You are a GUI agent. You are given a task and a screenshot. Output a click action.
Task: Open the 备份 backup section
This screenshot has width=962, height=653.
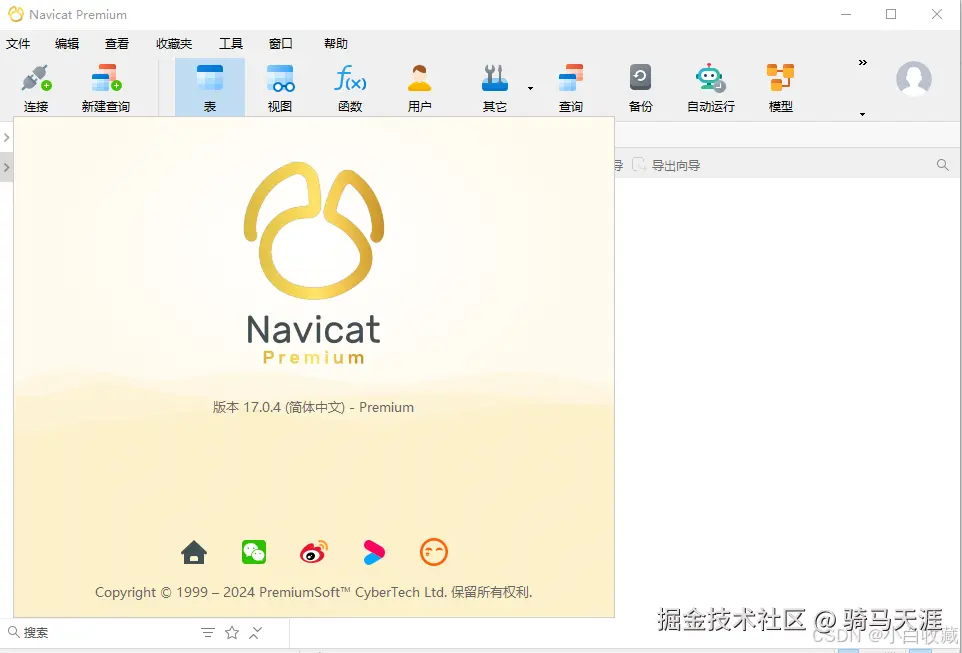click(x=641, y=88)
